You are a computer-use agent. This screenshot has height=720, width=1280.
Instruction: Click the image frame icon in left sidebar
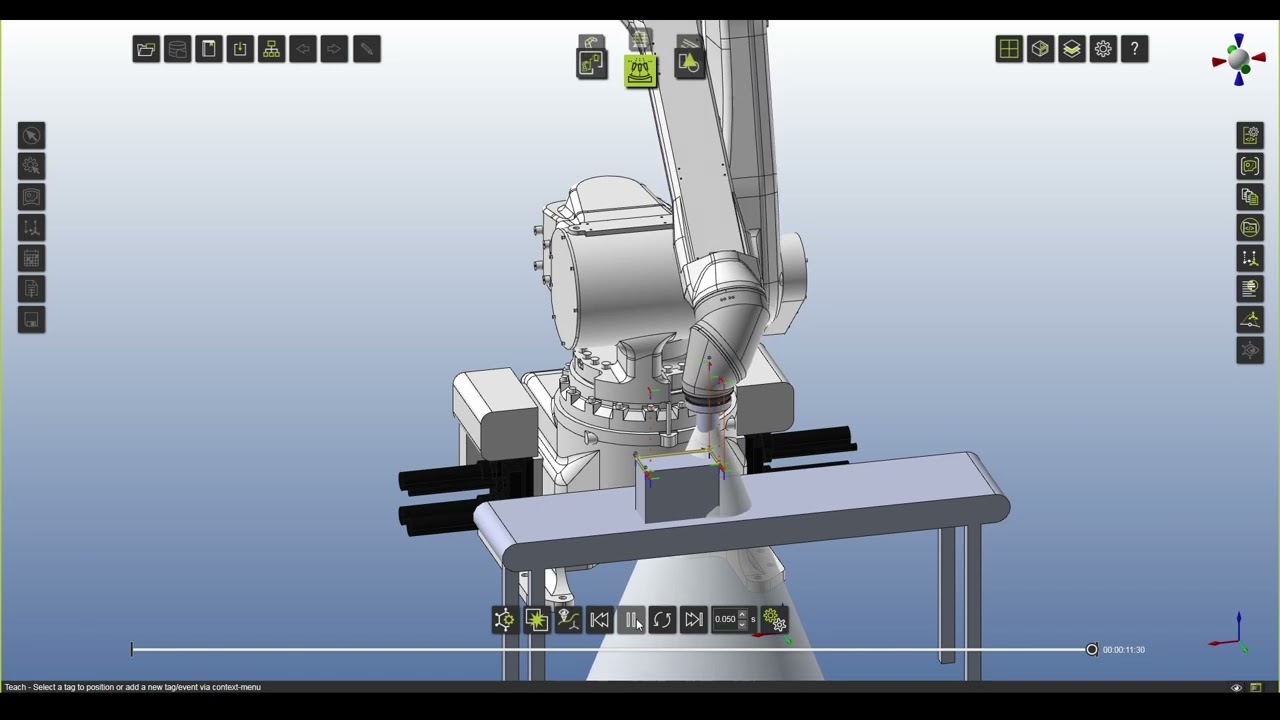coord(31,197)
